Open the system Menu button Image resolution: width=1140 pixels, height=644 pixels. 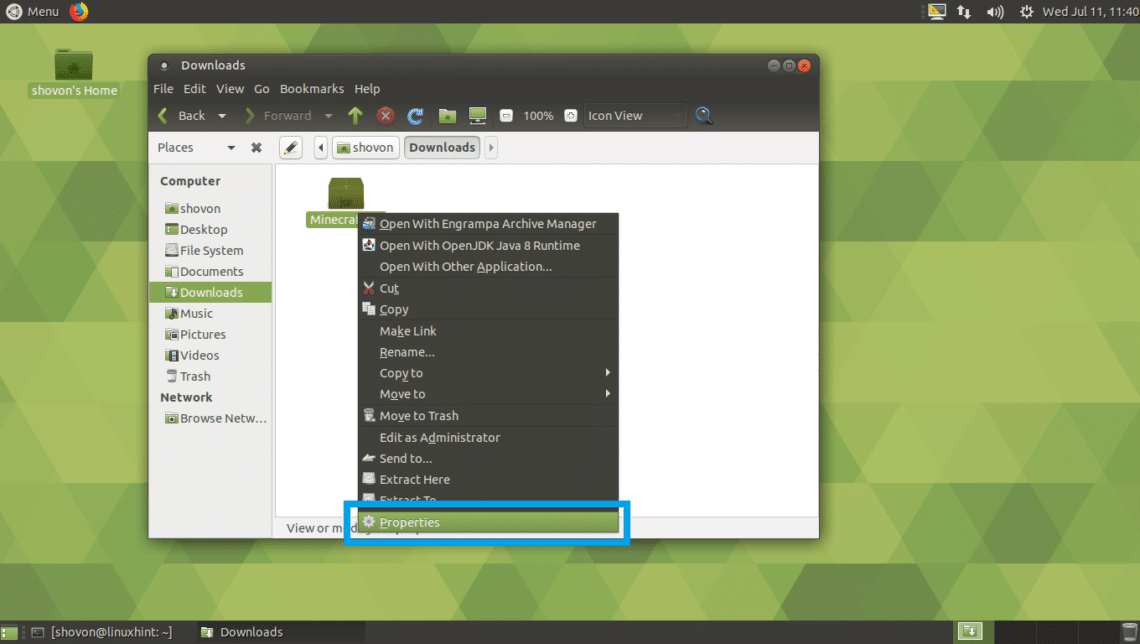click(33, 12)
